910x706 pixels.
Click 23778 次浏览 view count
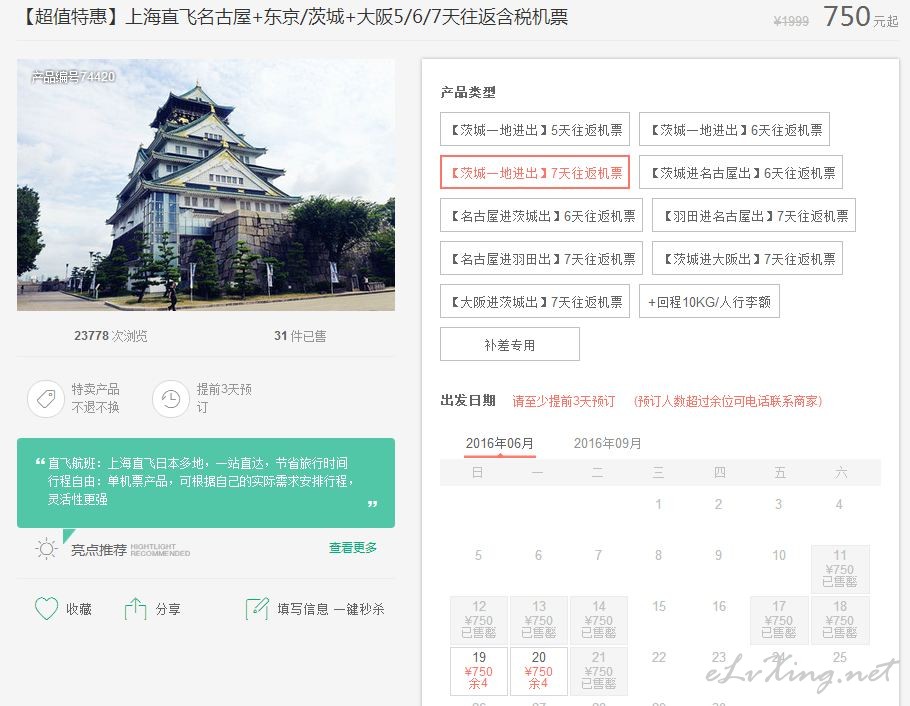[x=110, y=336]
